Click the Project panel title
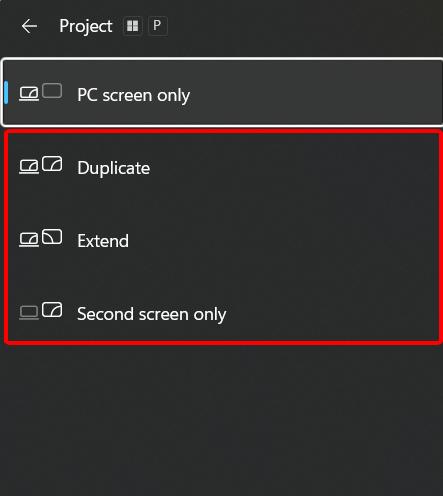Image resolution: width=443 pixels, height=496 pixels. 86,26
